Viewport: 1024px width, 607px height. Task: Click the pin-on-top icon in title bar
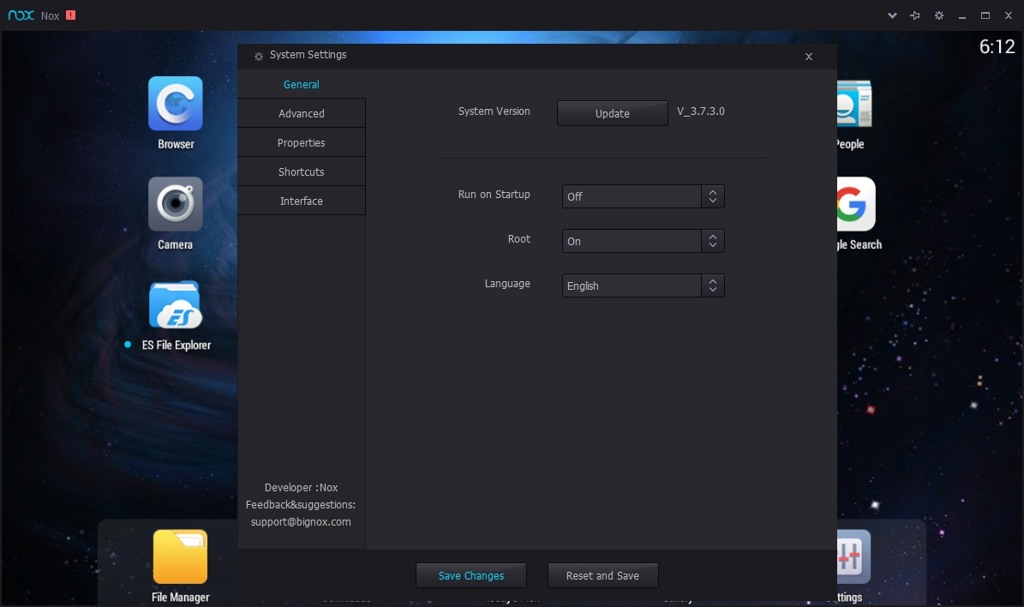coord(913,15)
